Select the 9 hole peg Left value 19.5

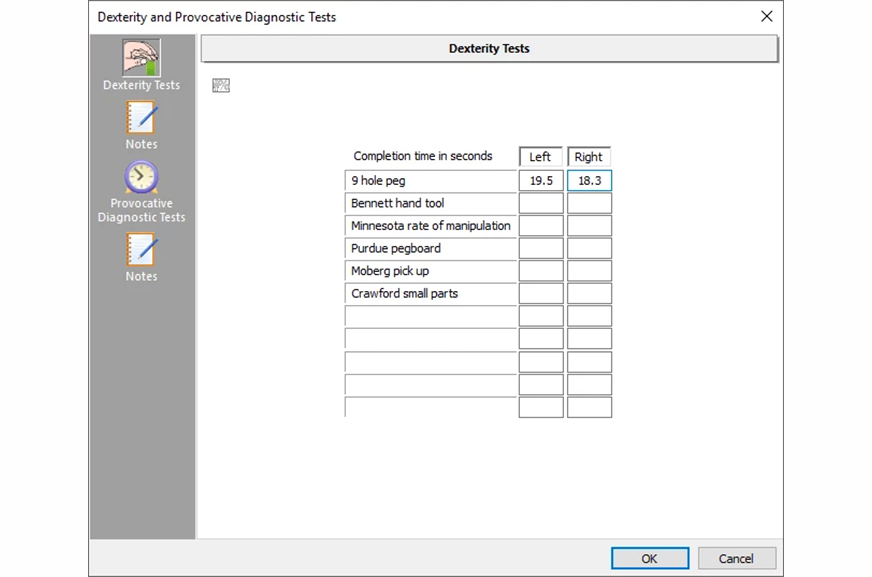click(x=541, y=181)
